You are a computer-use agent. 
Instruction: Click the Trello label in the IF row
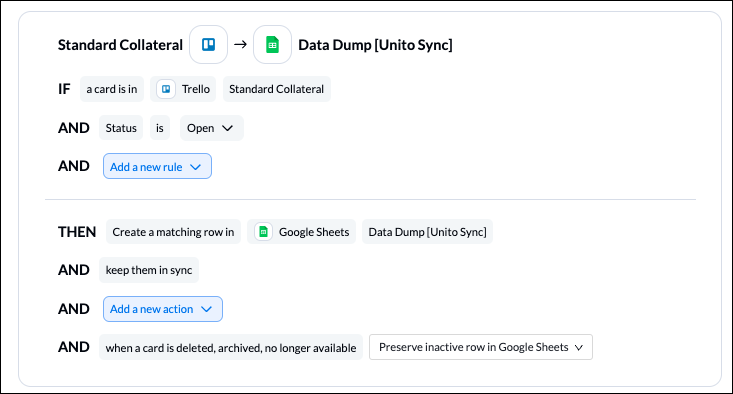[x=196, y=89]
